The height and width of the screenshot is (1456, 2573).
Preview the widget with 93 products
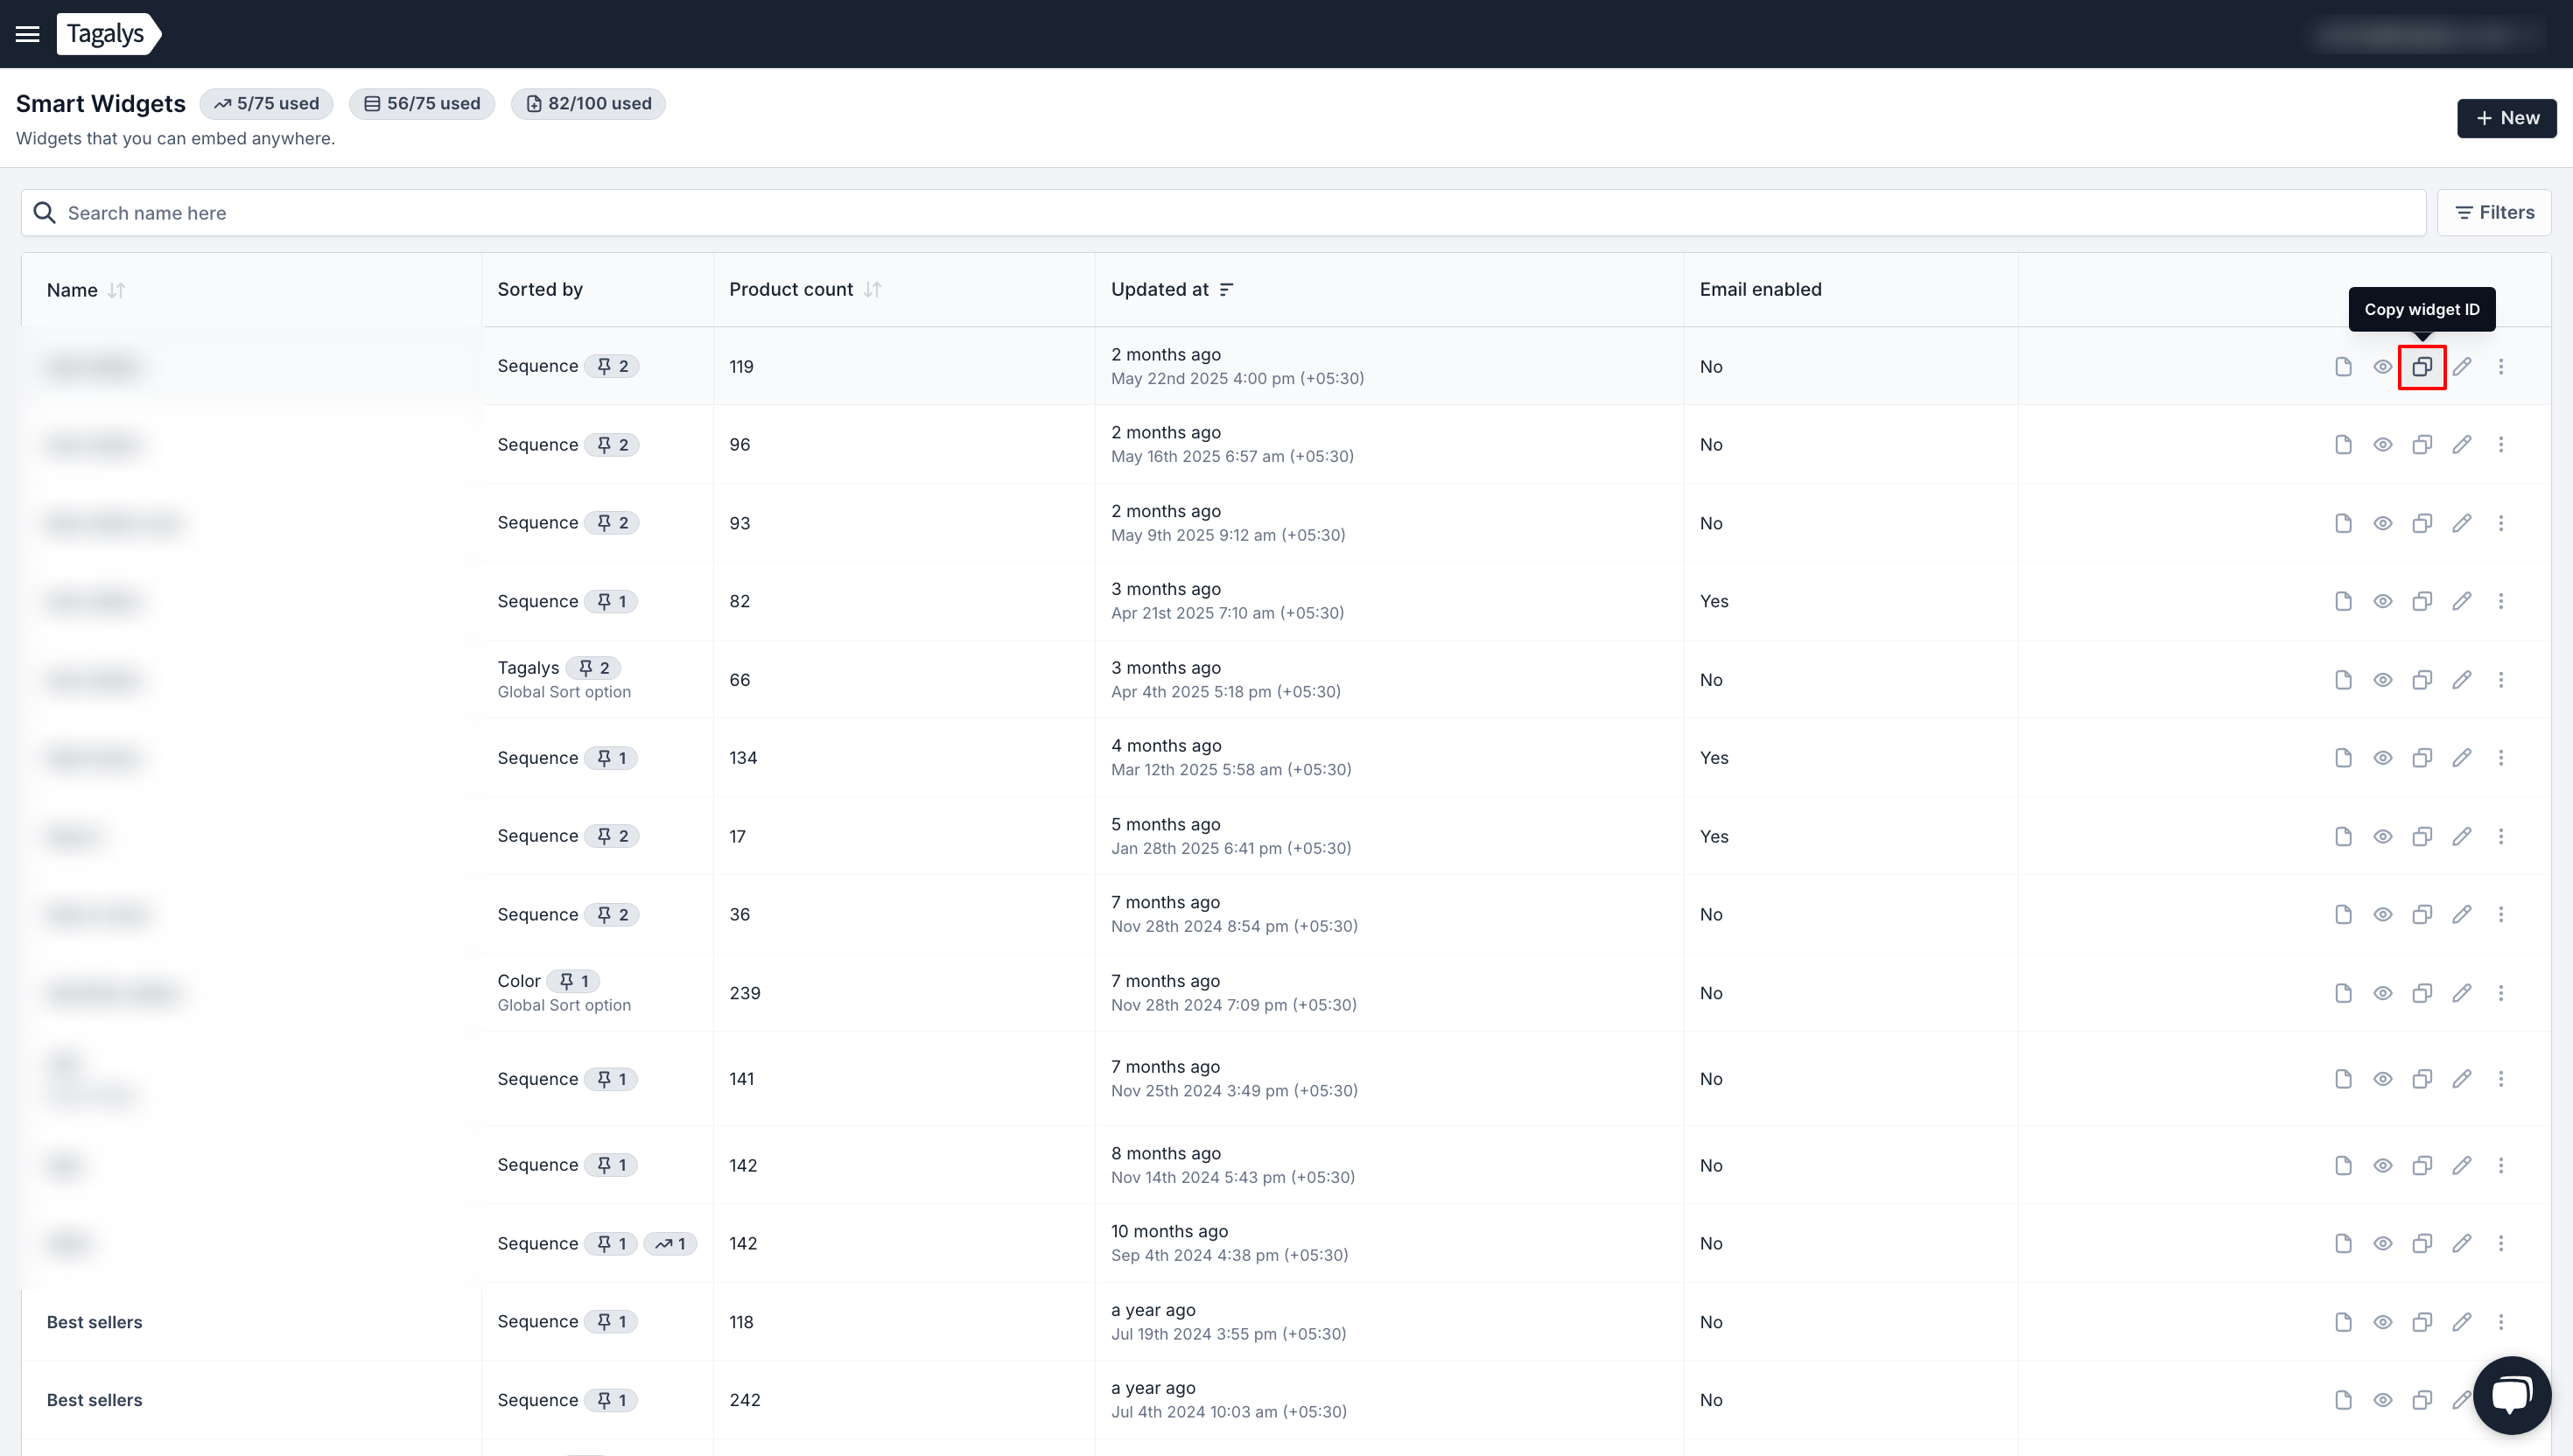[2383, 523]
